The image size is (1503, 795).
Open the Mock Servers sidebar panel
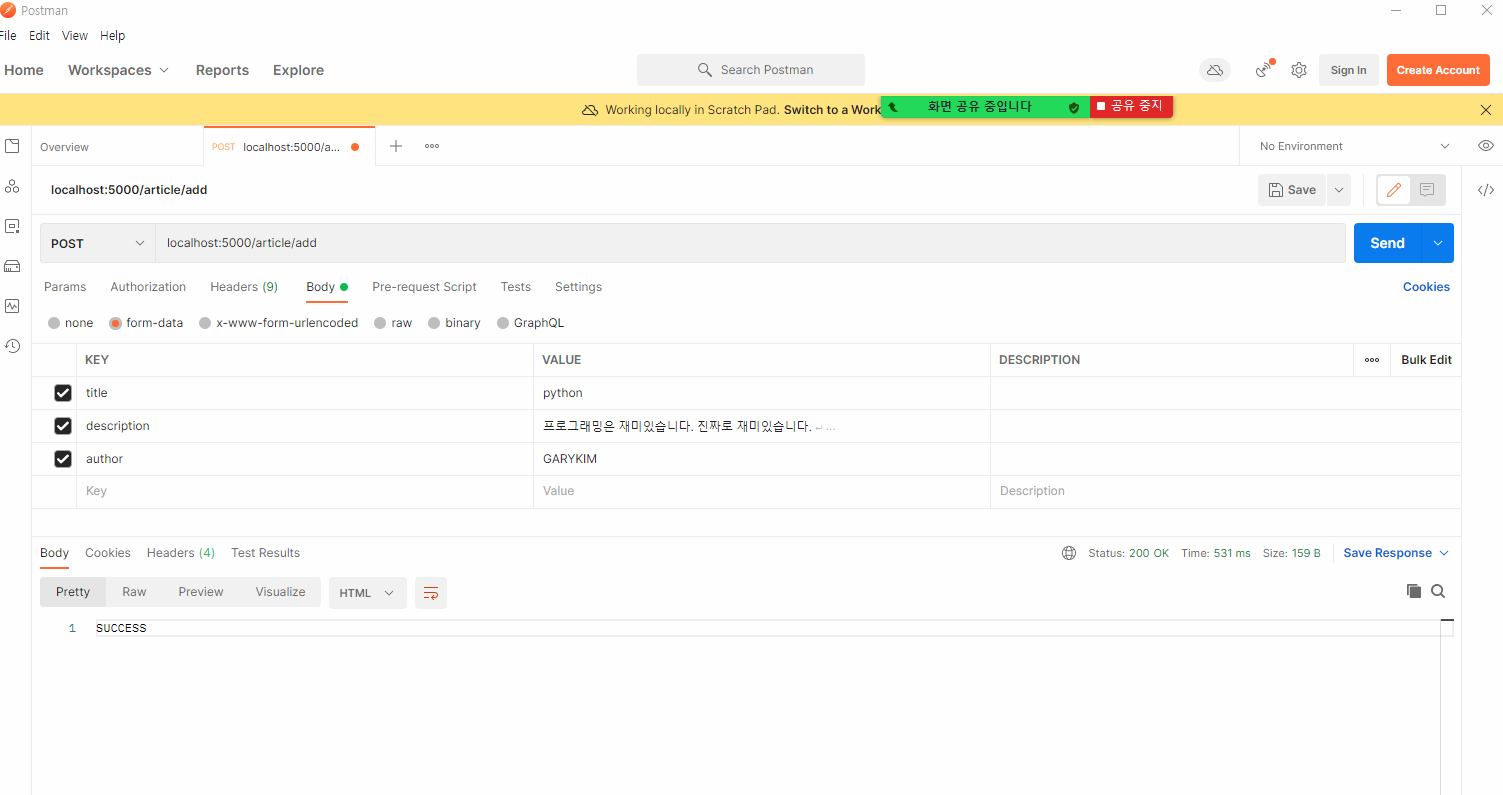[x=12, y=266]
